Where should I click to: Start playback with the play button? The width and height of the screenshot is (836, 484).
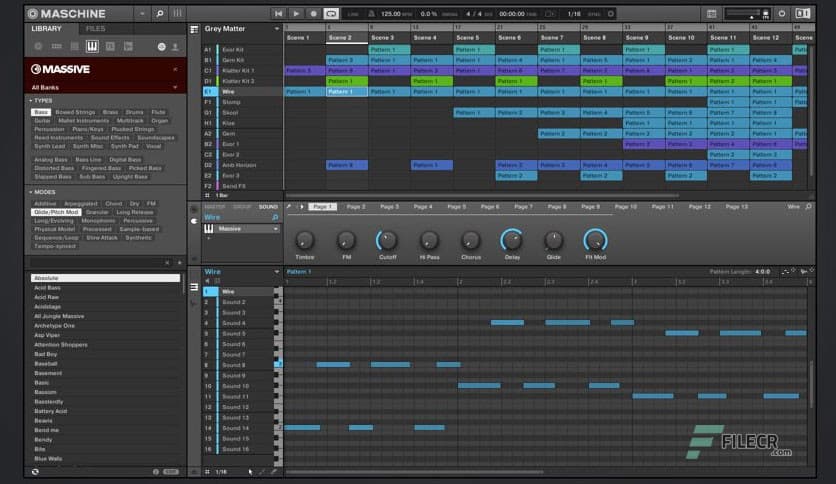coord(296,14)
